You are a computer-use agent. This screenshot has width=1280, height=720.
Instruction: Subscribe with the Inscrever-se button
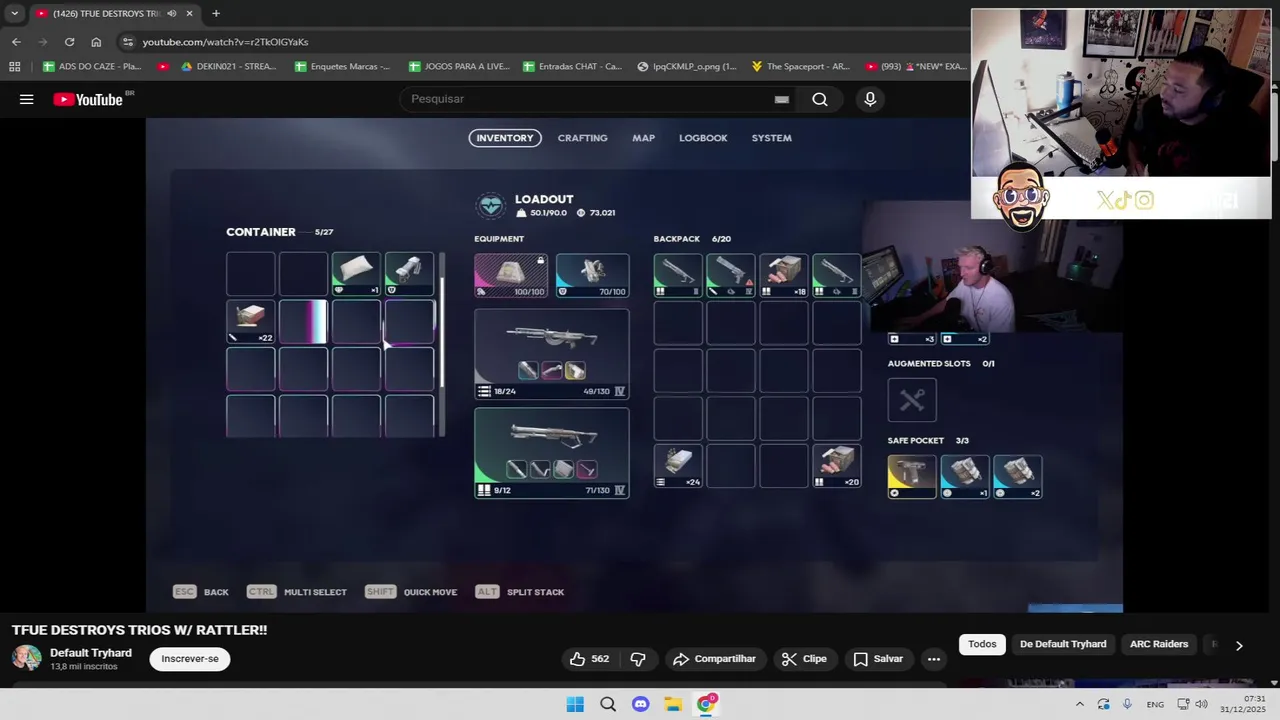point(190,659)
